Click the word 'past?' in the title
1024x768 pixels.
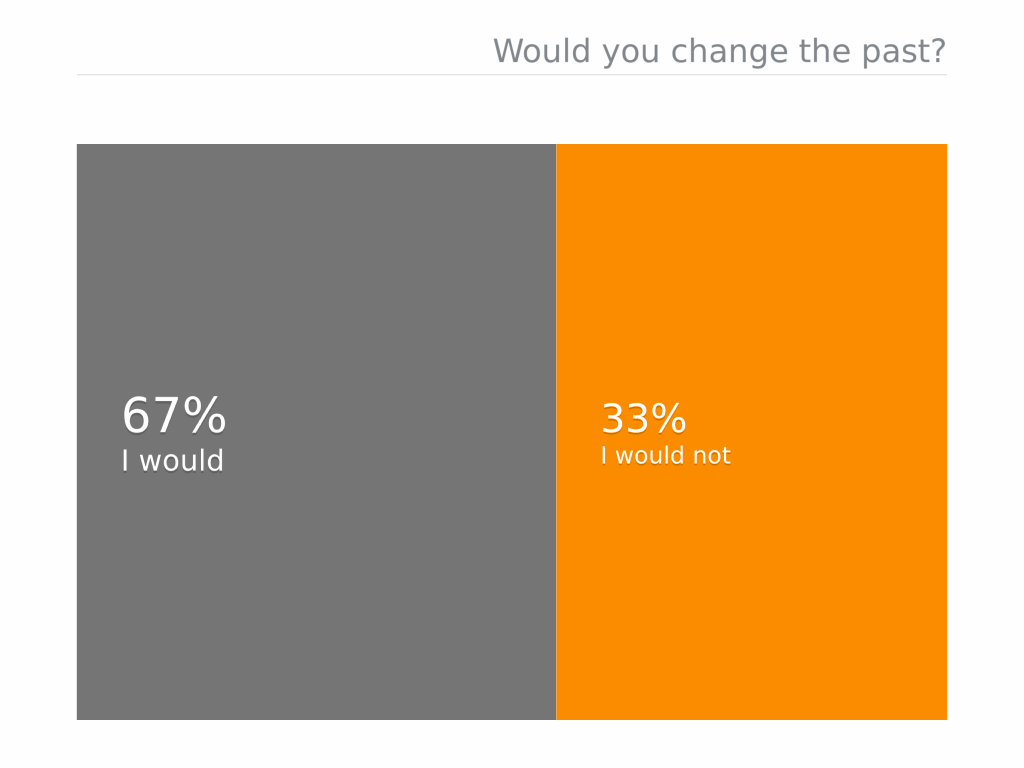click(x=904, y=53)
